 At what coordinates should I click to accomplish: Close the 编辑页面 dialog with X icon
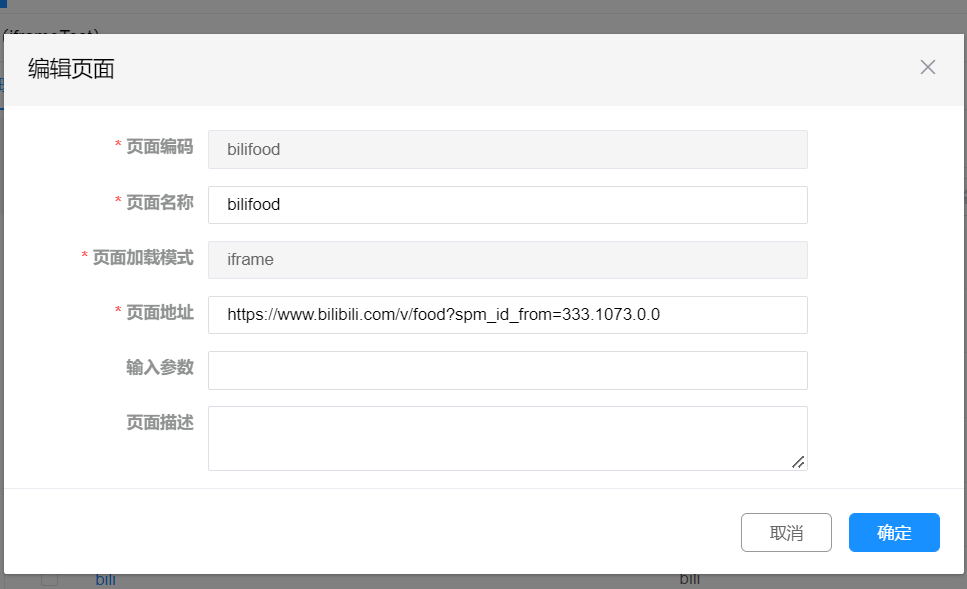(927, 67)
